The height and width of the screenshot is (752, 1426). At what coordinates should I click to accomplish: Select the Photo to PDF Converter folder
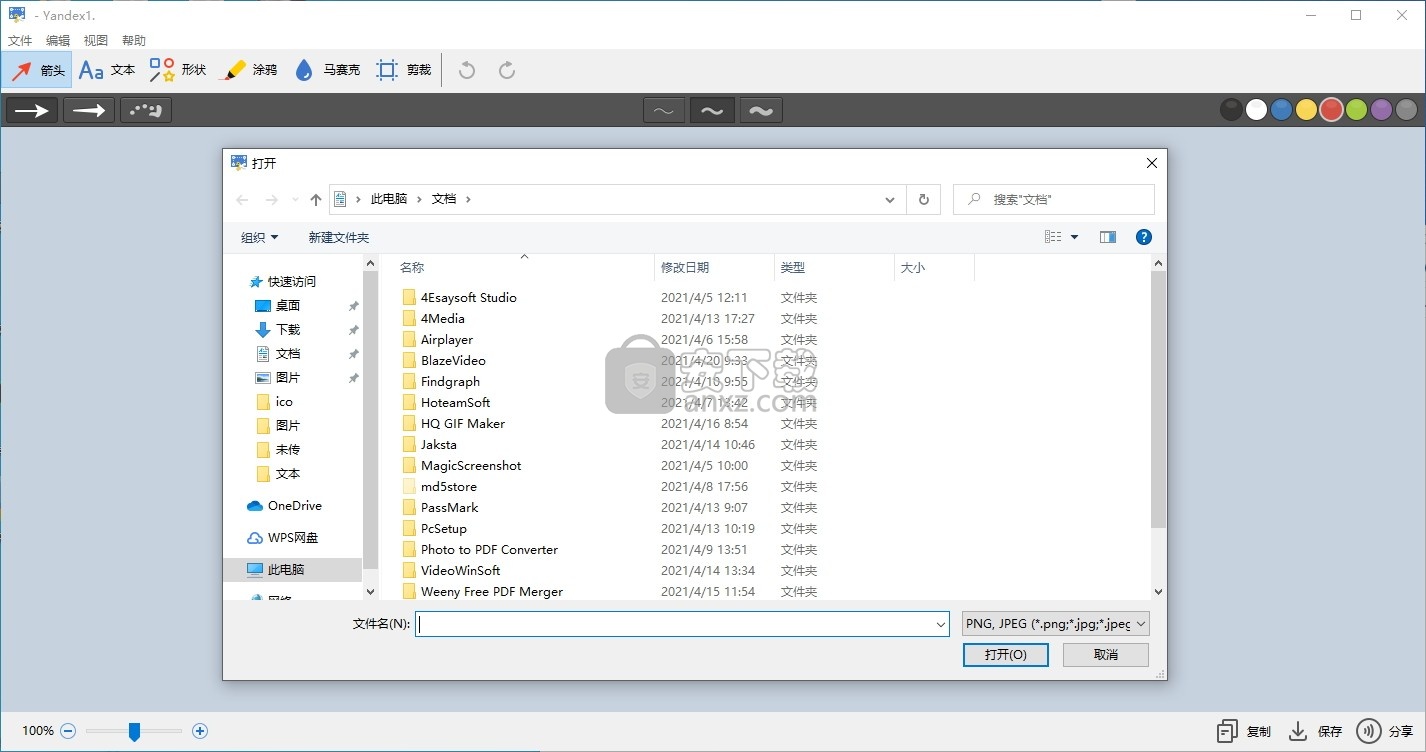tap(489, 550)
